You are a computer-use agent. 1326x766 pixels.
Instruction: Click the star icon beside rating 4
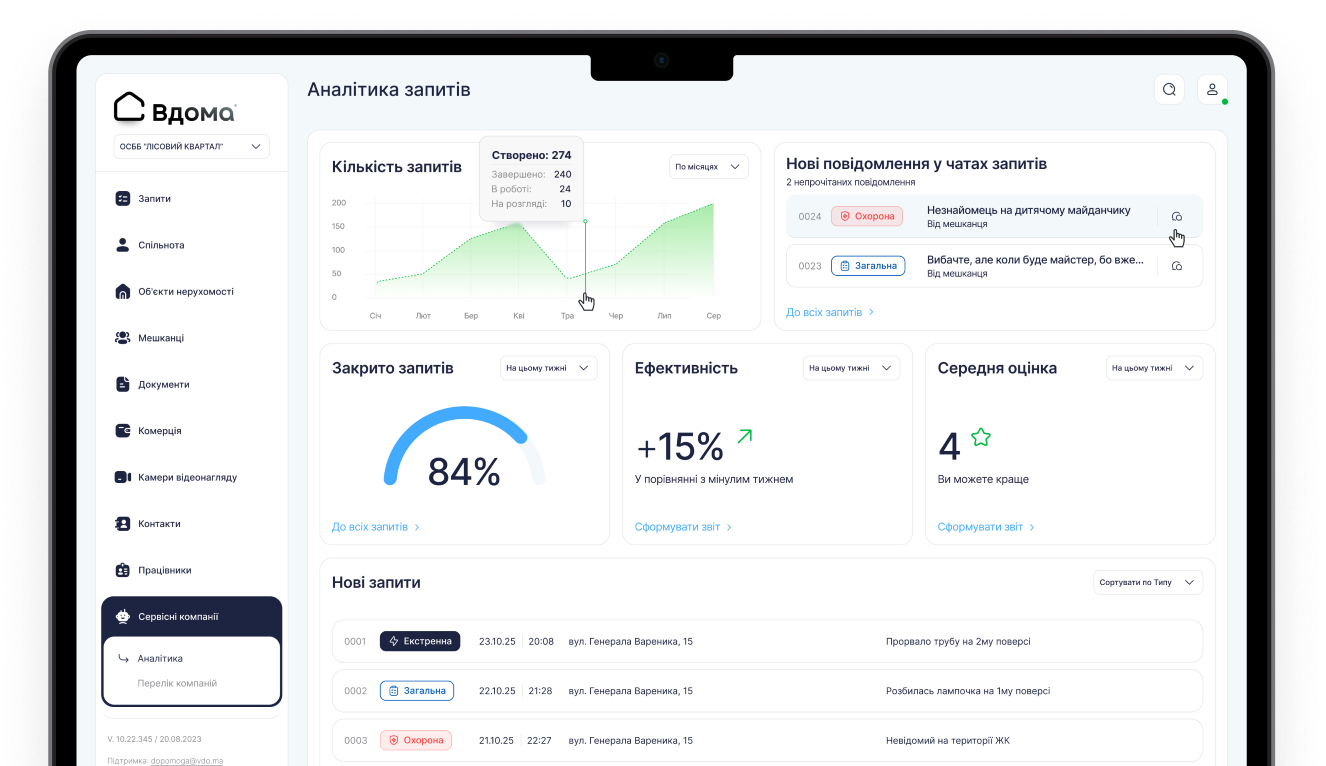pos(981,437)
